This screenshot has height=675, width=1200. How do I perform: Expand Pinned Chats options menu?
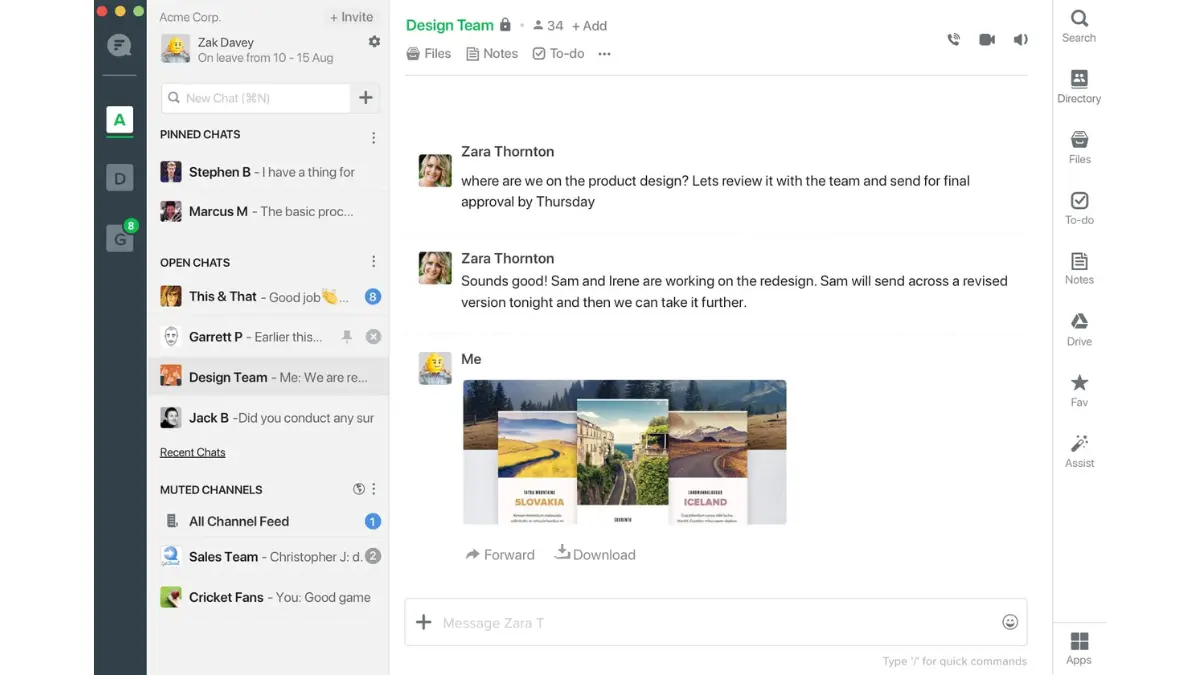point(373,137)
